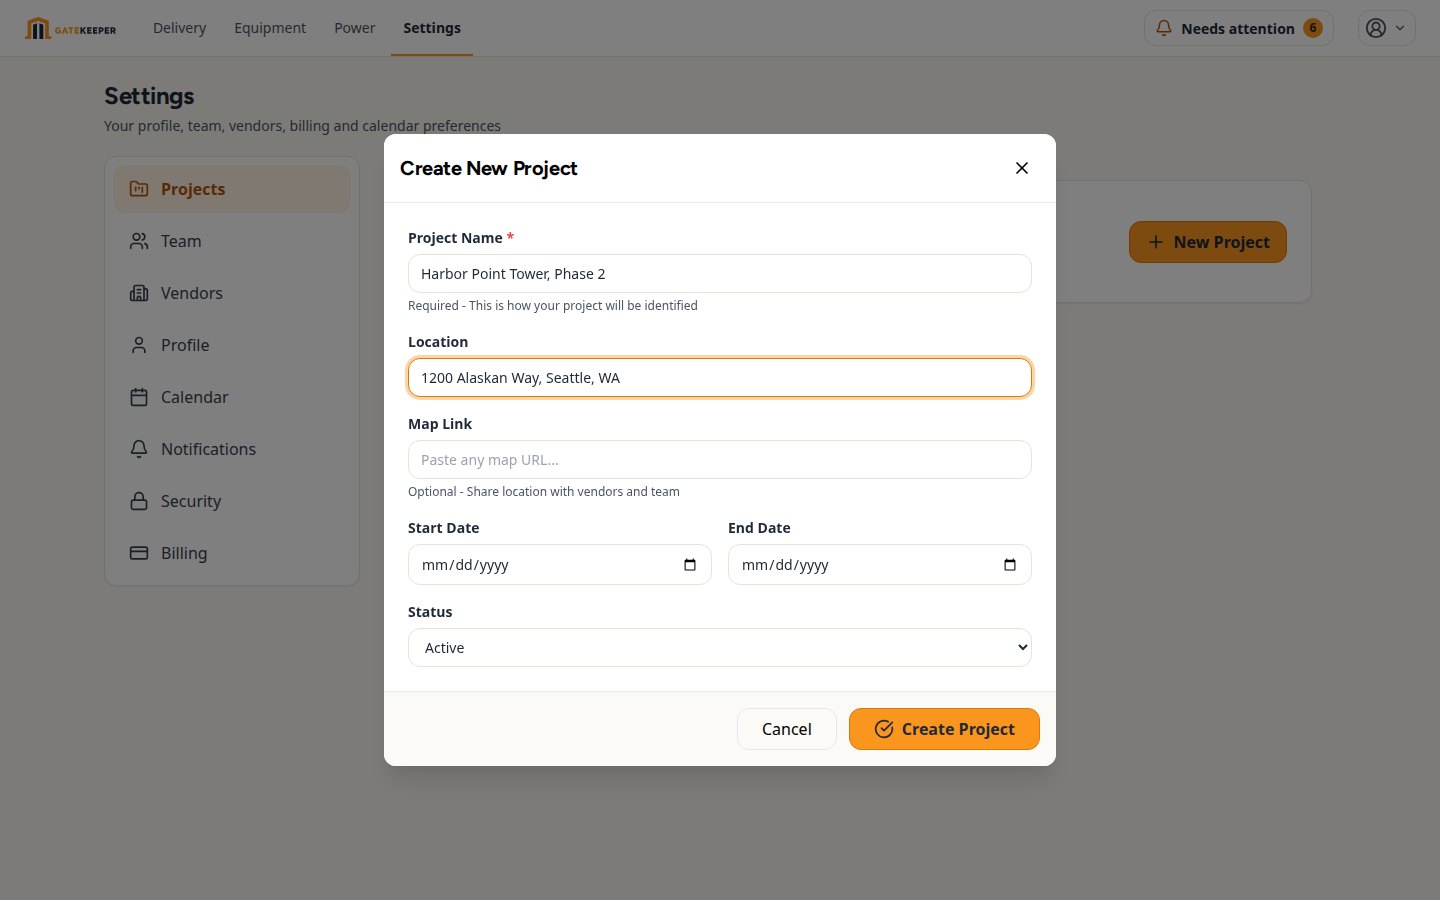Click the Create New Project title
The image size is (1440, 900).
point(489,168)
